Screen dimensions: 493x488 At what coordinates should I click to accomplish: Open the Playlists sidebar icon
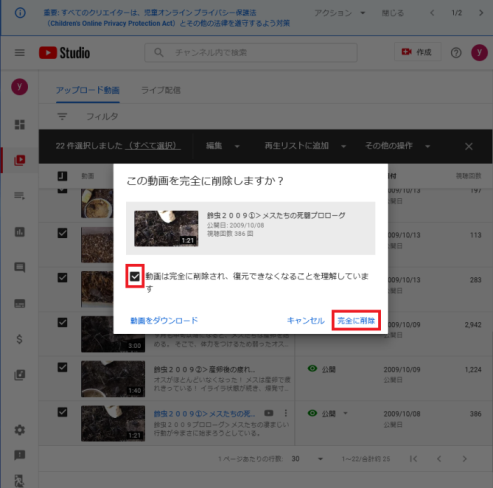[x=20, y=195]
